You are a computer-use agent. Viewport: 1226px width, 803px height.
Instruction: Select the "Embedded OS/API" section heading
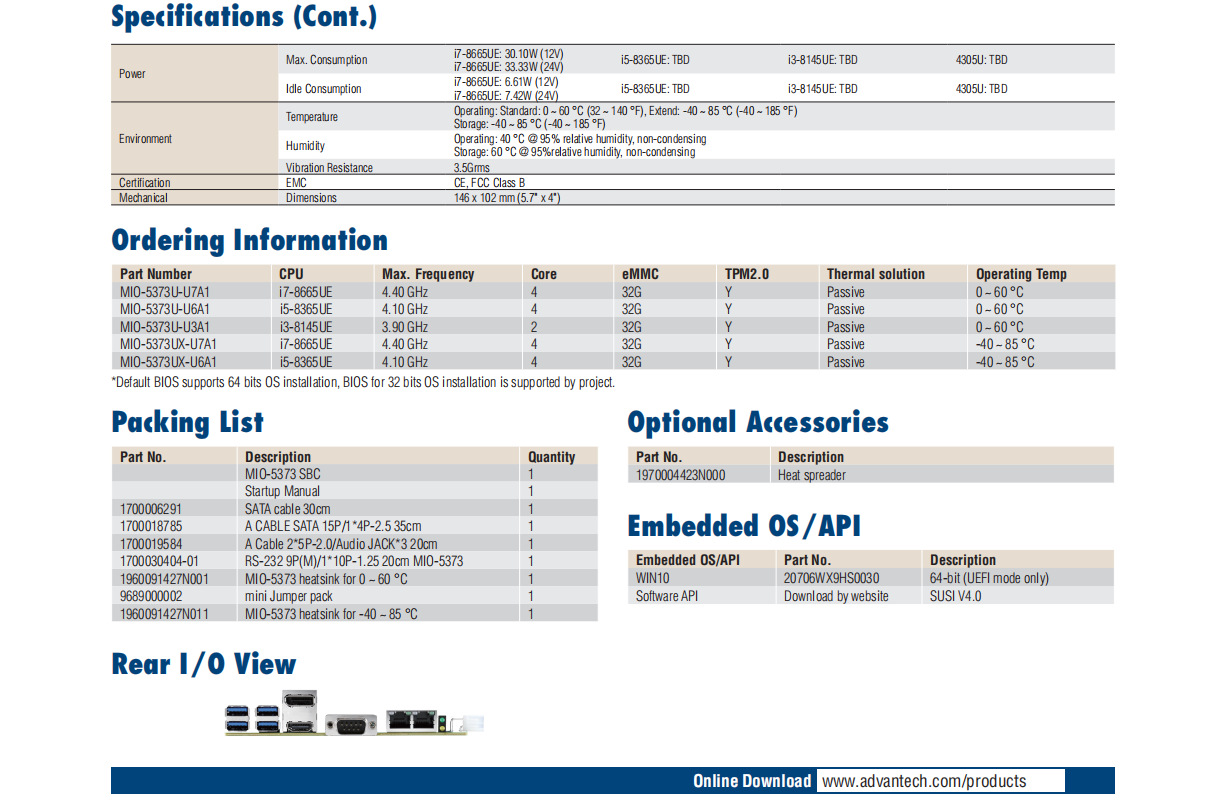point(744,525)
